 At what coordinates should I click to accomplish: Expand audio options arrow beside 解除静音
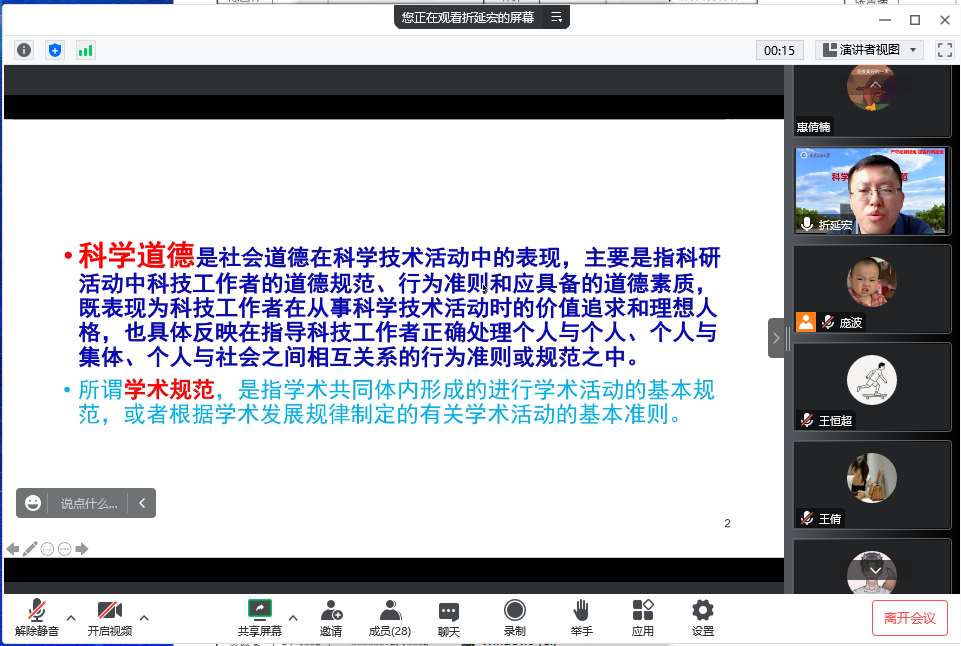pos(70,617)
